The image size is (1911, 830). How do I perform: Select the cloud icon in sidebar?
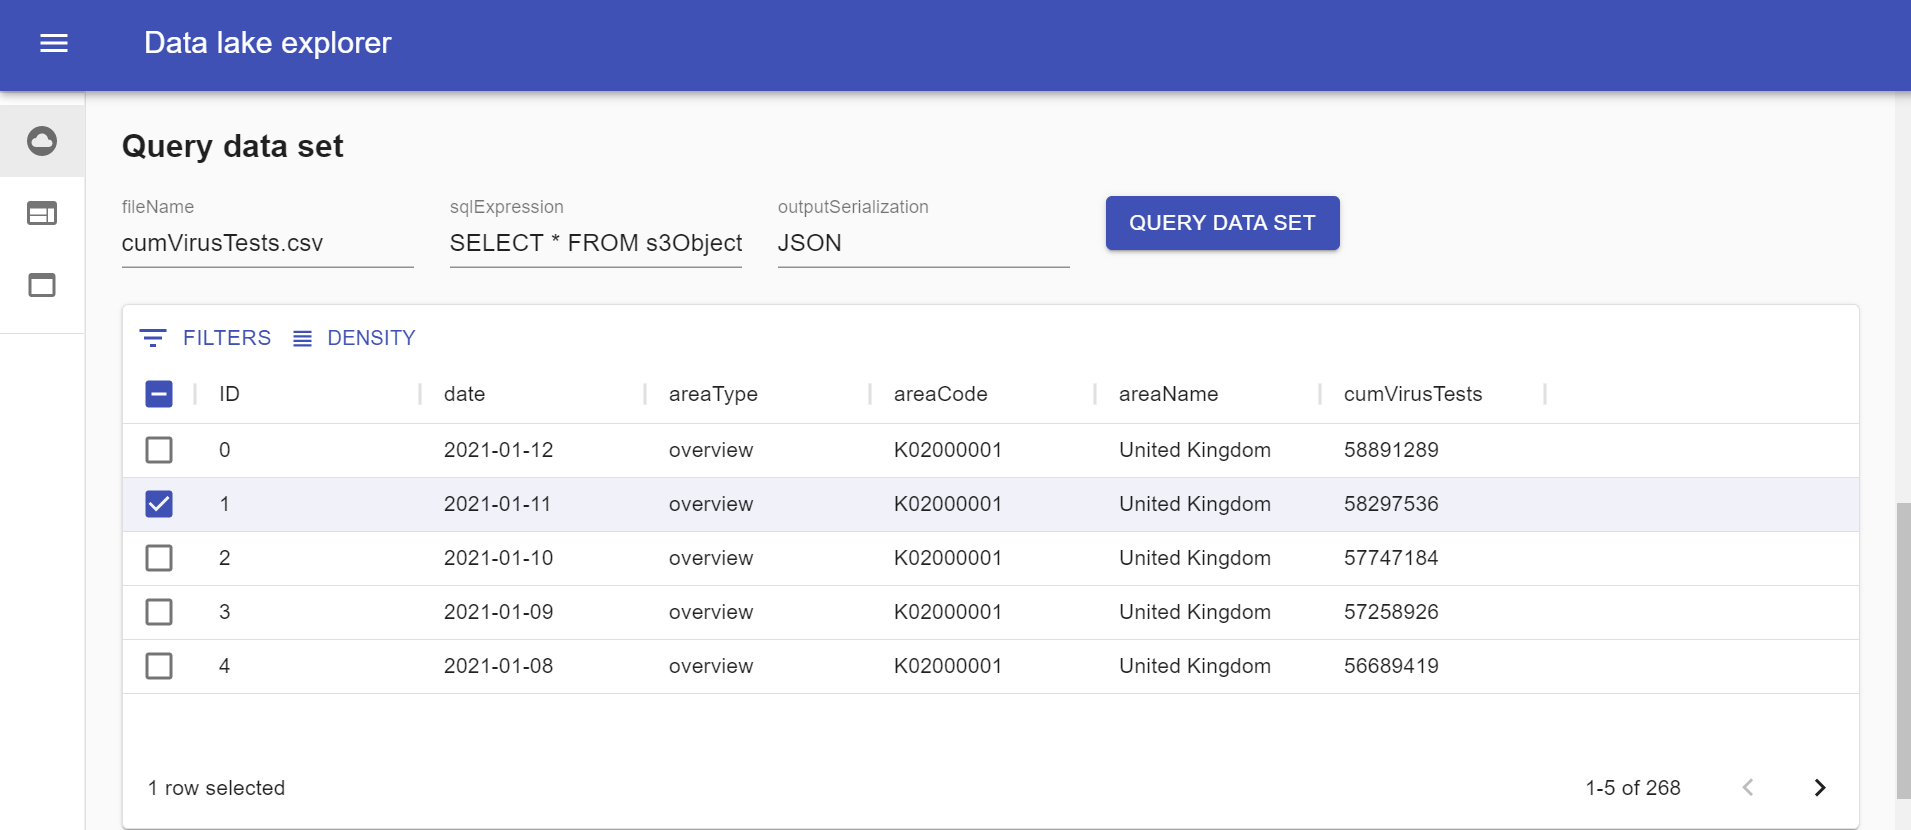click(42, 141)
